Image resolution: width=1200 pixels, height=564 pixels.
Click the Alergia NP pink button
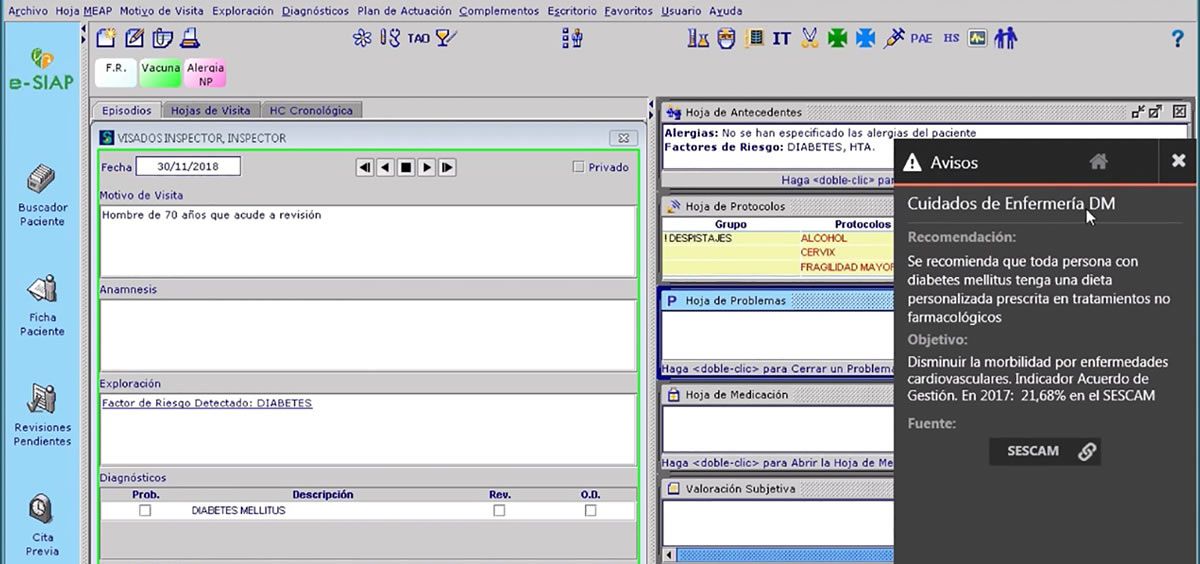205,74
